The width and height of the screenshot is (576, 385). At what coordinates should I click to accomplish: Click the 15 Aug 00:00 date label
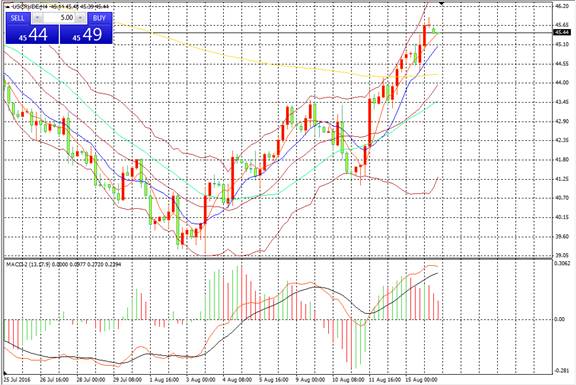click(x=421, y=379)
